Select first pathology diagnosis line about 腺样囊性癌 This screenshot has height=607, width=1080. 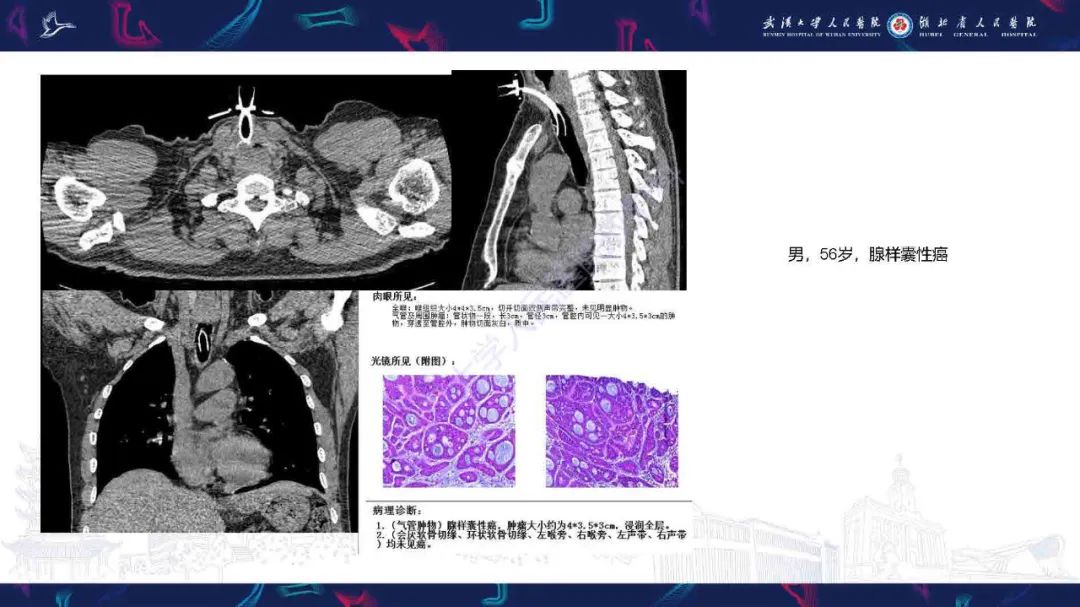523,525
